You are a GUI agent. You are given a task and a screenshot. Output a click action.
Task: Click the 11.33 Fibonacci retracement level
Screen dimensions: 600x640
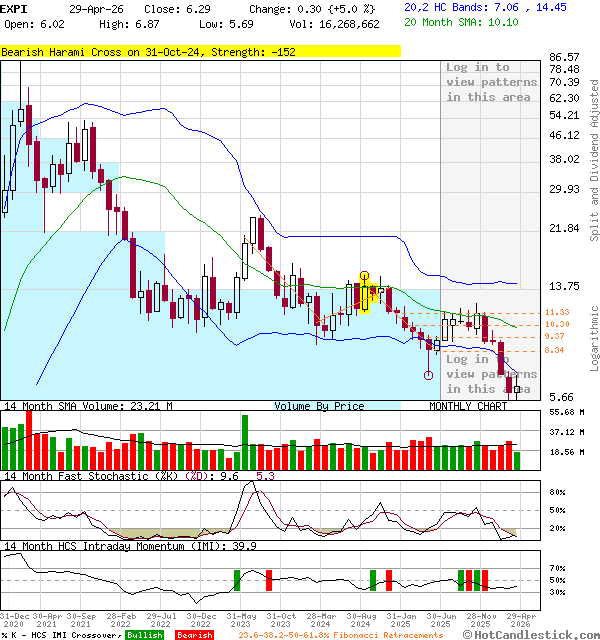pos(557,312)
